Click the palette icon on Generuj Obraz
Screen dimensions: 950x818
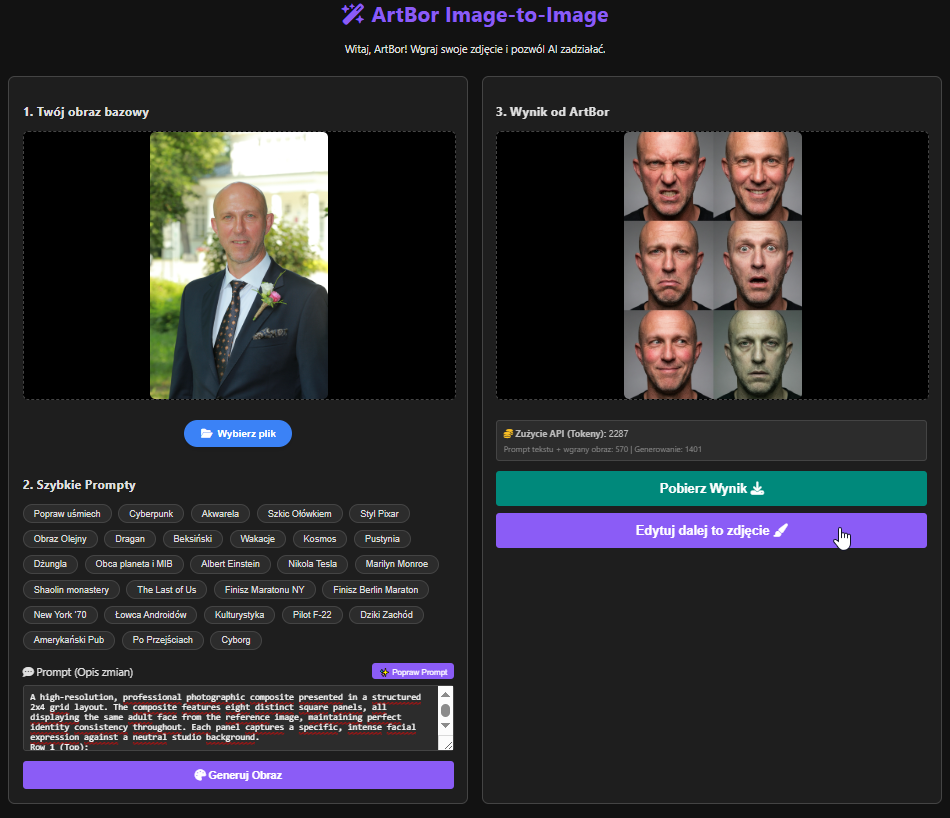(x=200, y=775)
